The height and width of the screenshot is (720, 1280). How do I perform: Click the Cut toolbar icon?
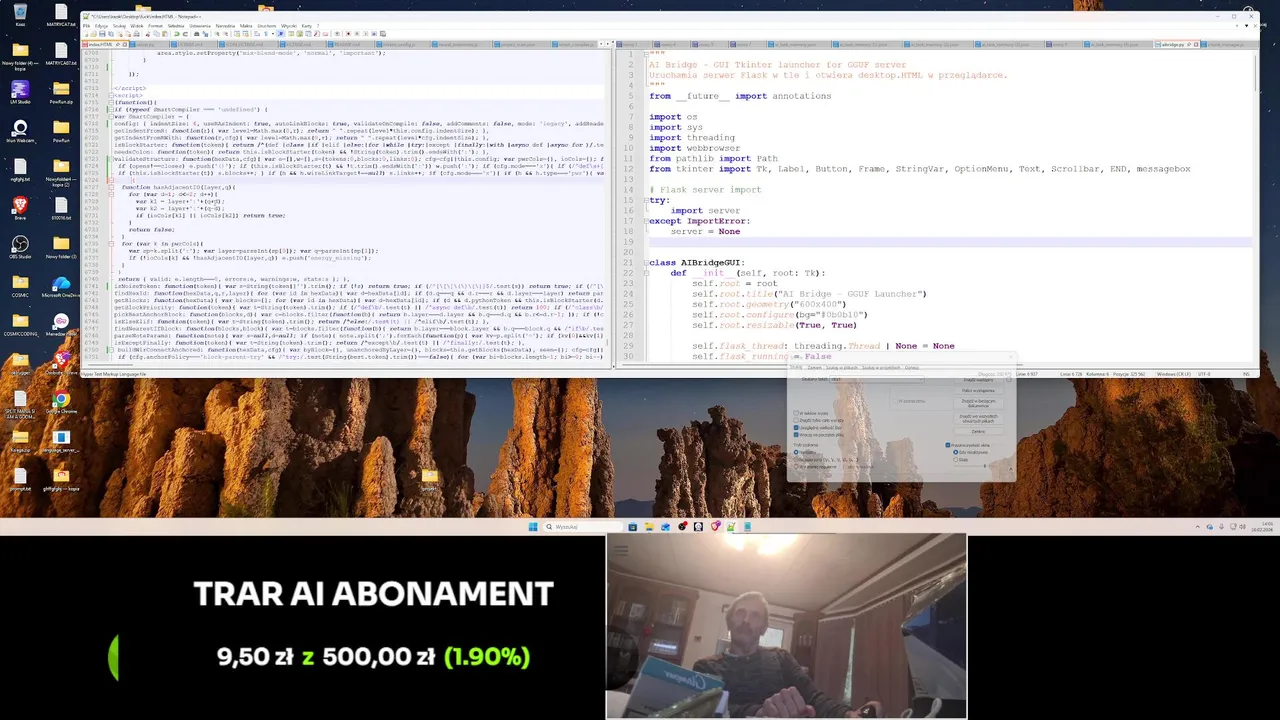coord(148,34)
